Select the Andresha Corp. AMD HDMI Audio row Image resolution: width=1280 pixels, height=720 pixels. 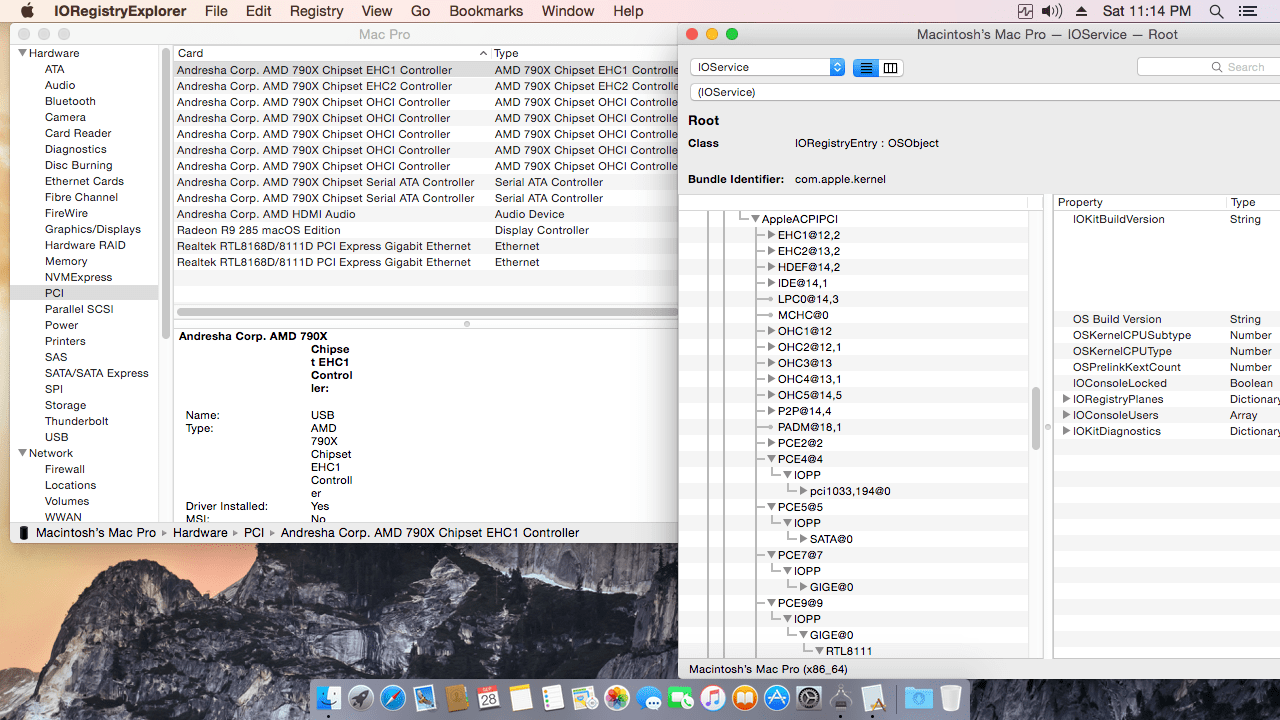[x=426, y=214]
